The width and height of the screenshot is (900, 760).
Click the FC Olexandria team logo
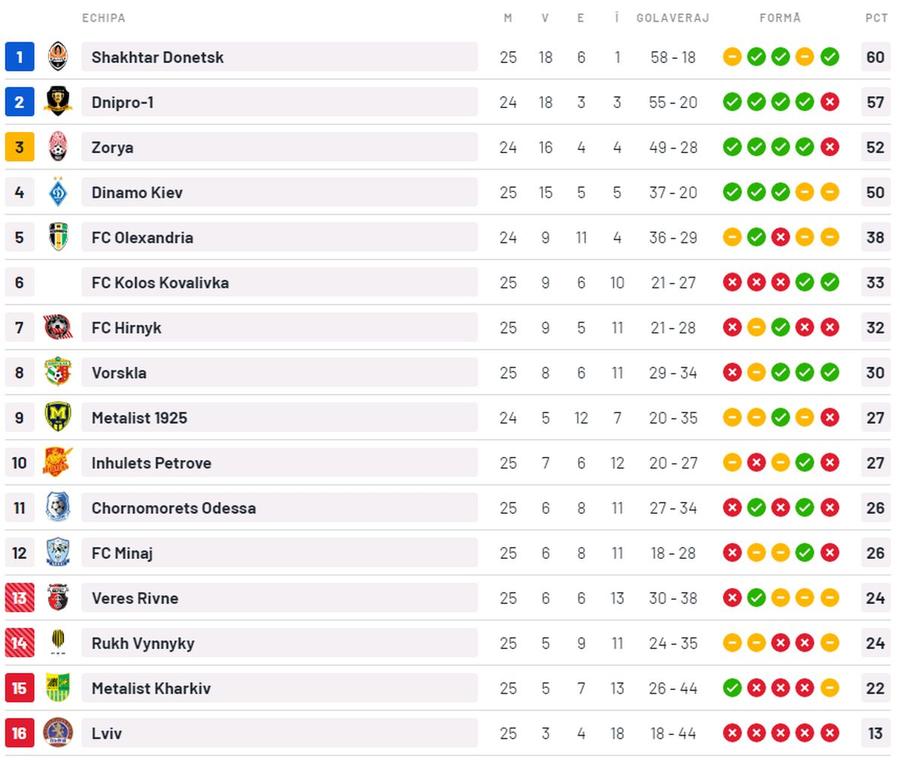pos(58,236)
